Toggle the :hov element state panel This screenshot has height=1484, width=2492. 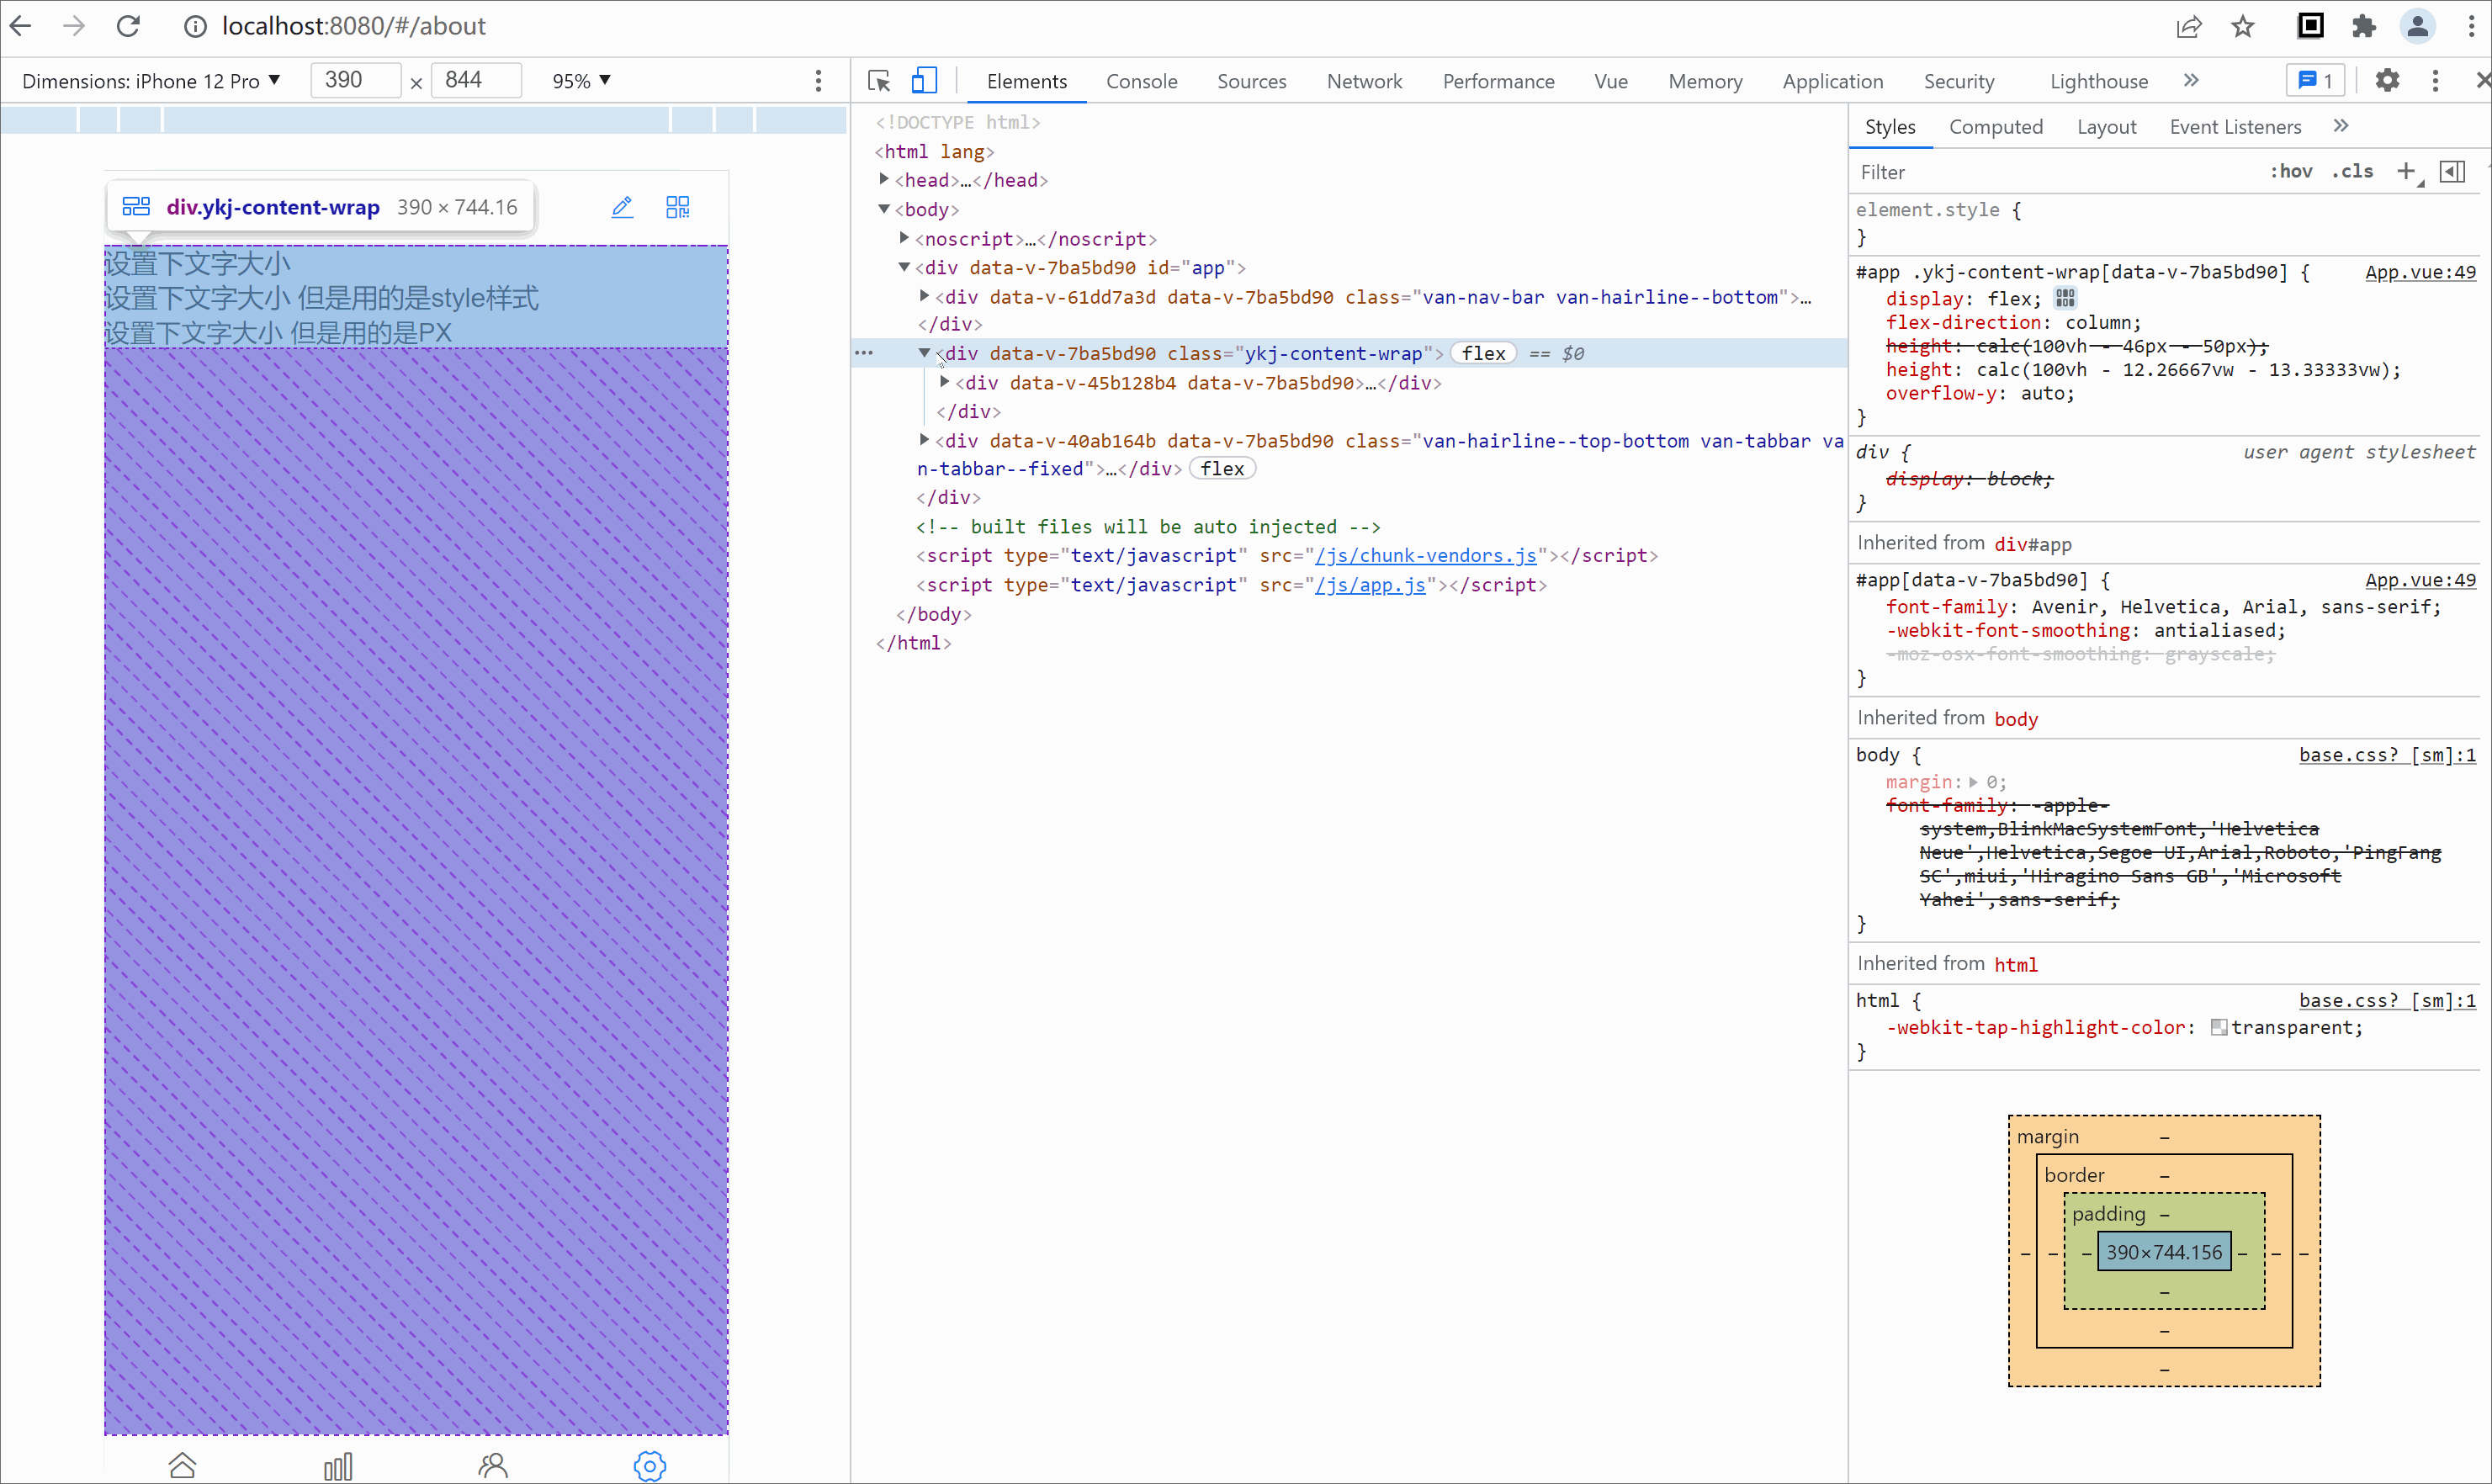2290,171
